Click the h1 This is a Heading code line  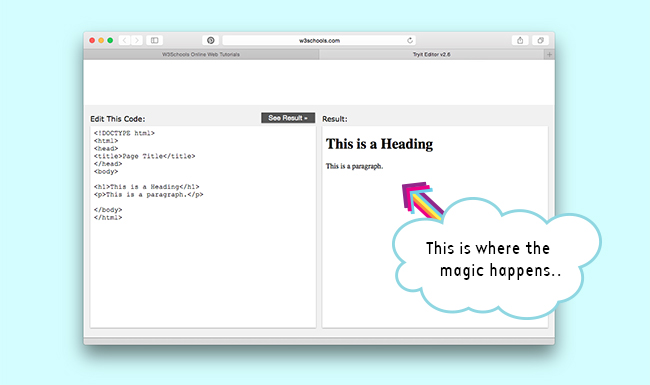tap(146, 187)
